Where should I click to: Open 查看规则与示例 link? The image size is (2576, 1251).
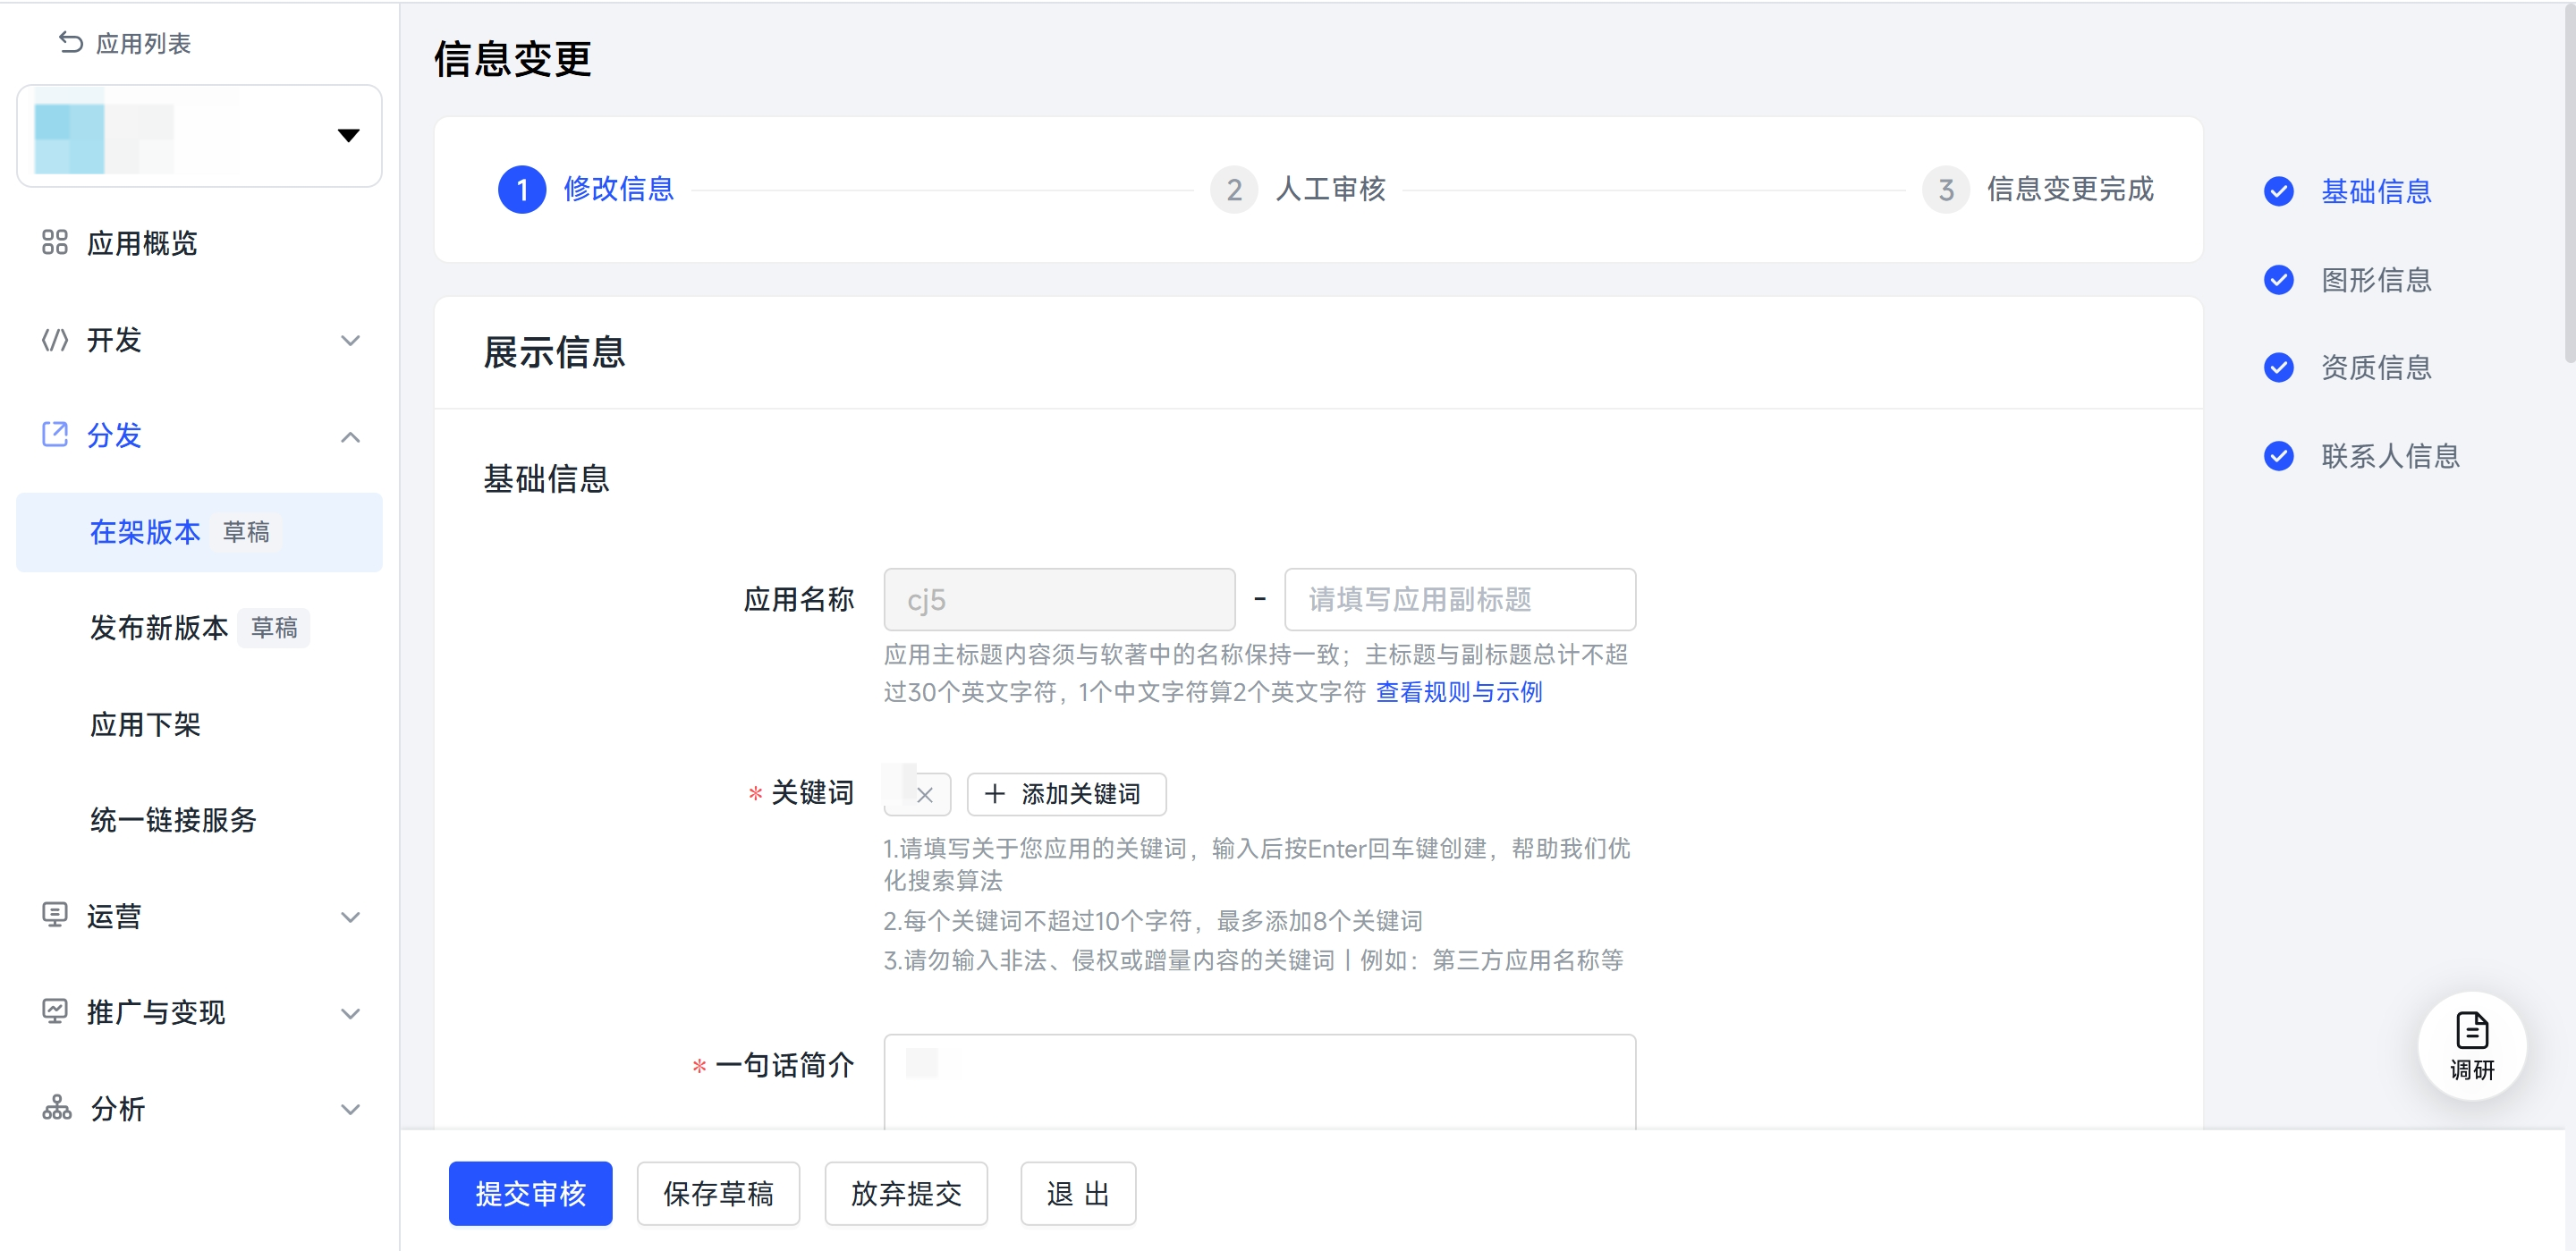pos(1459,692)
